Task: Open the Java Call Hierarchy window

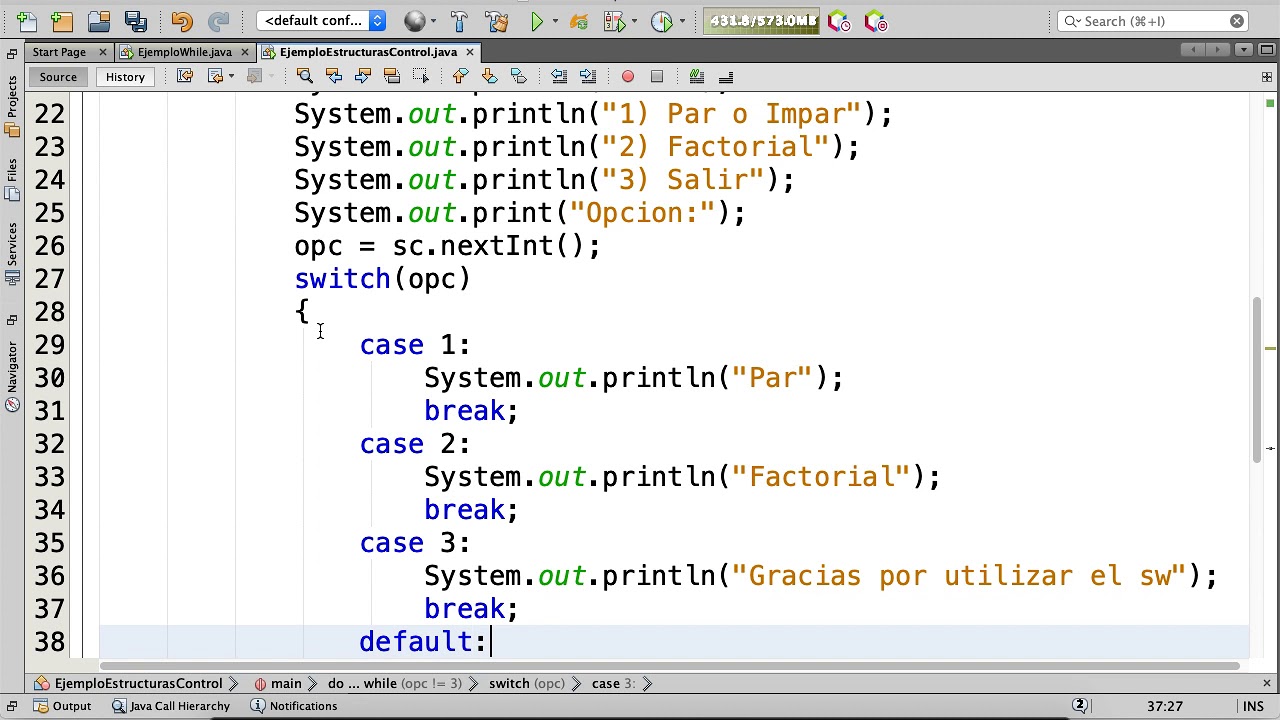Action: click(x=170, y=706)
